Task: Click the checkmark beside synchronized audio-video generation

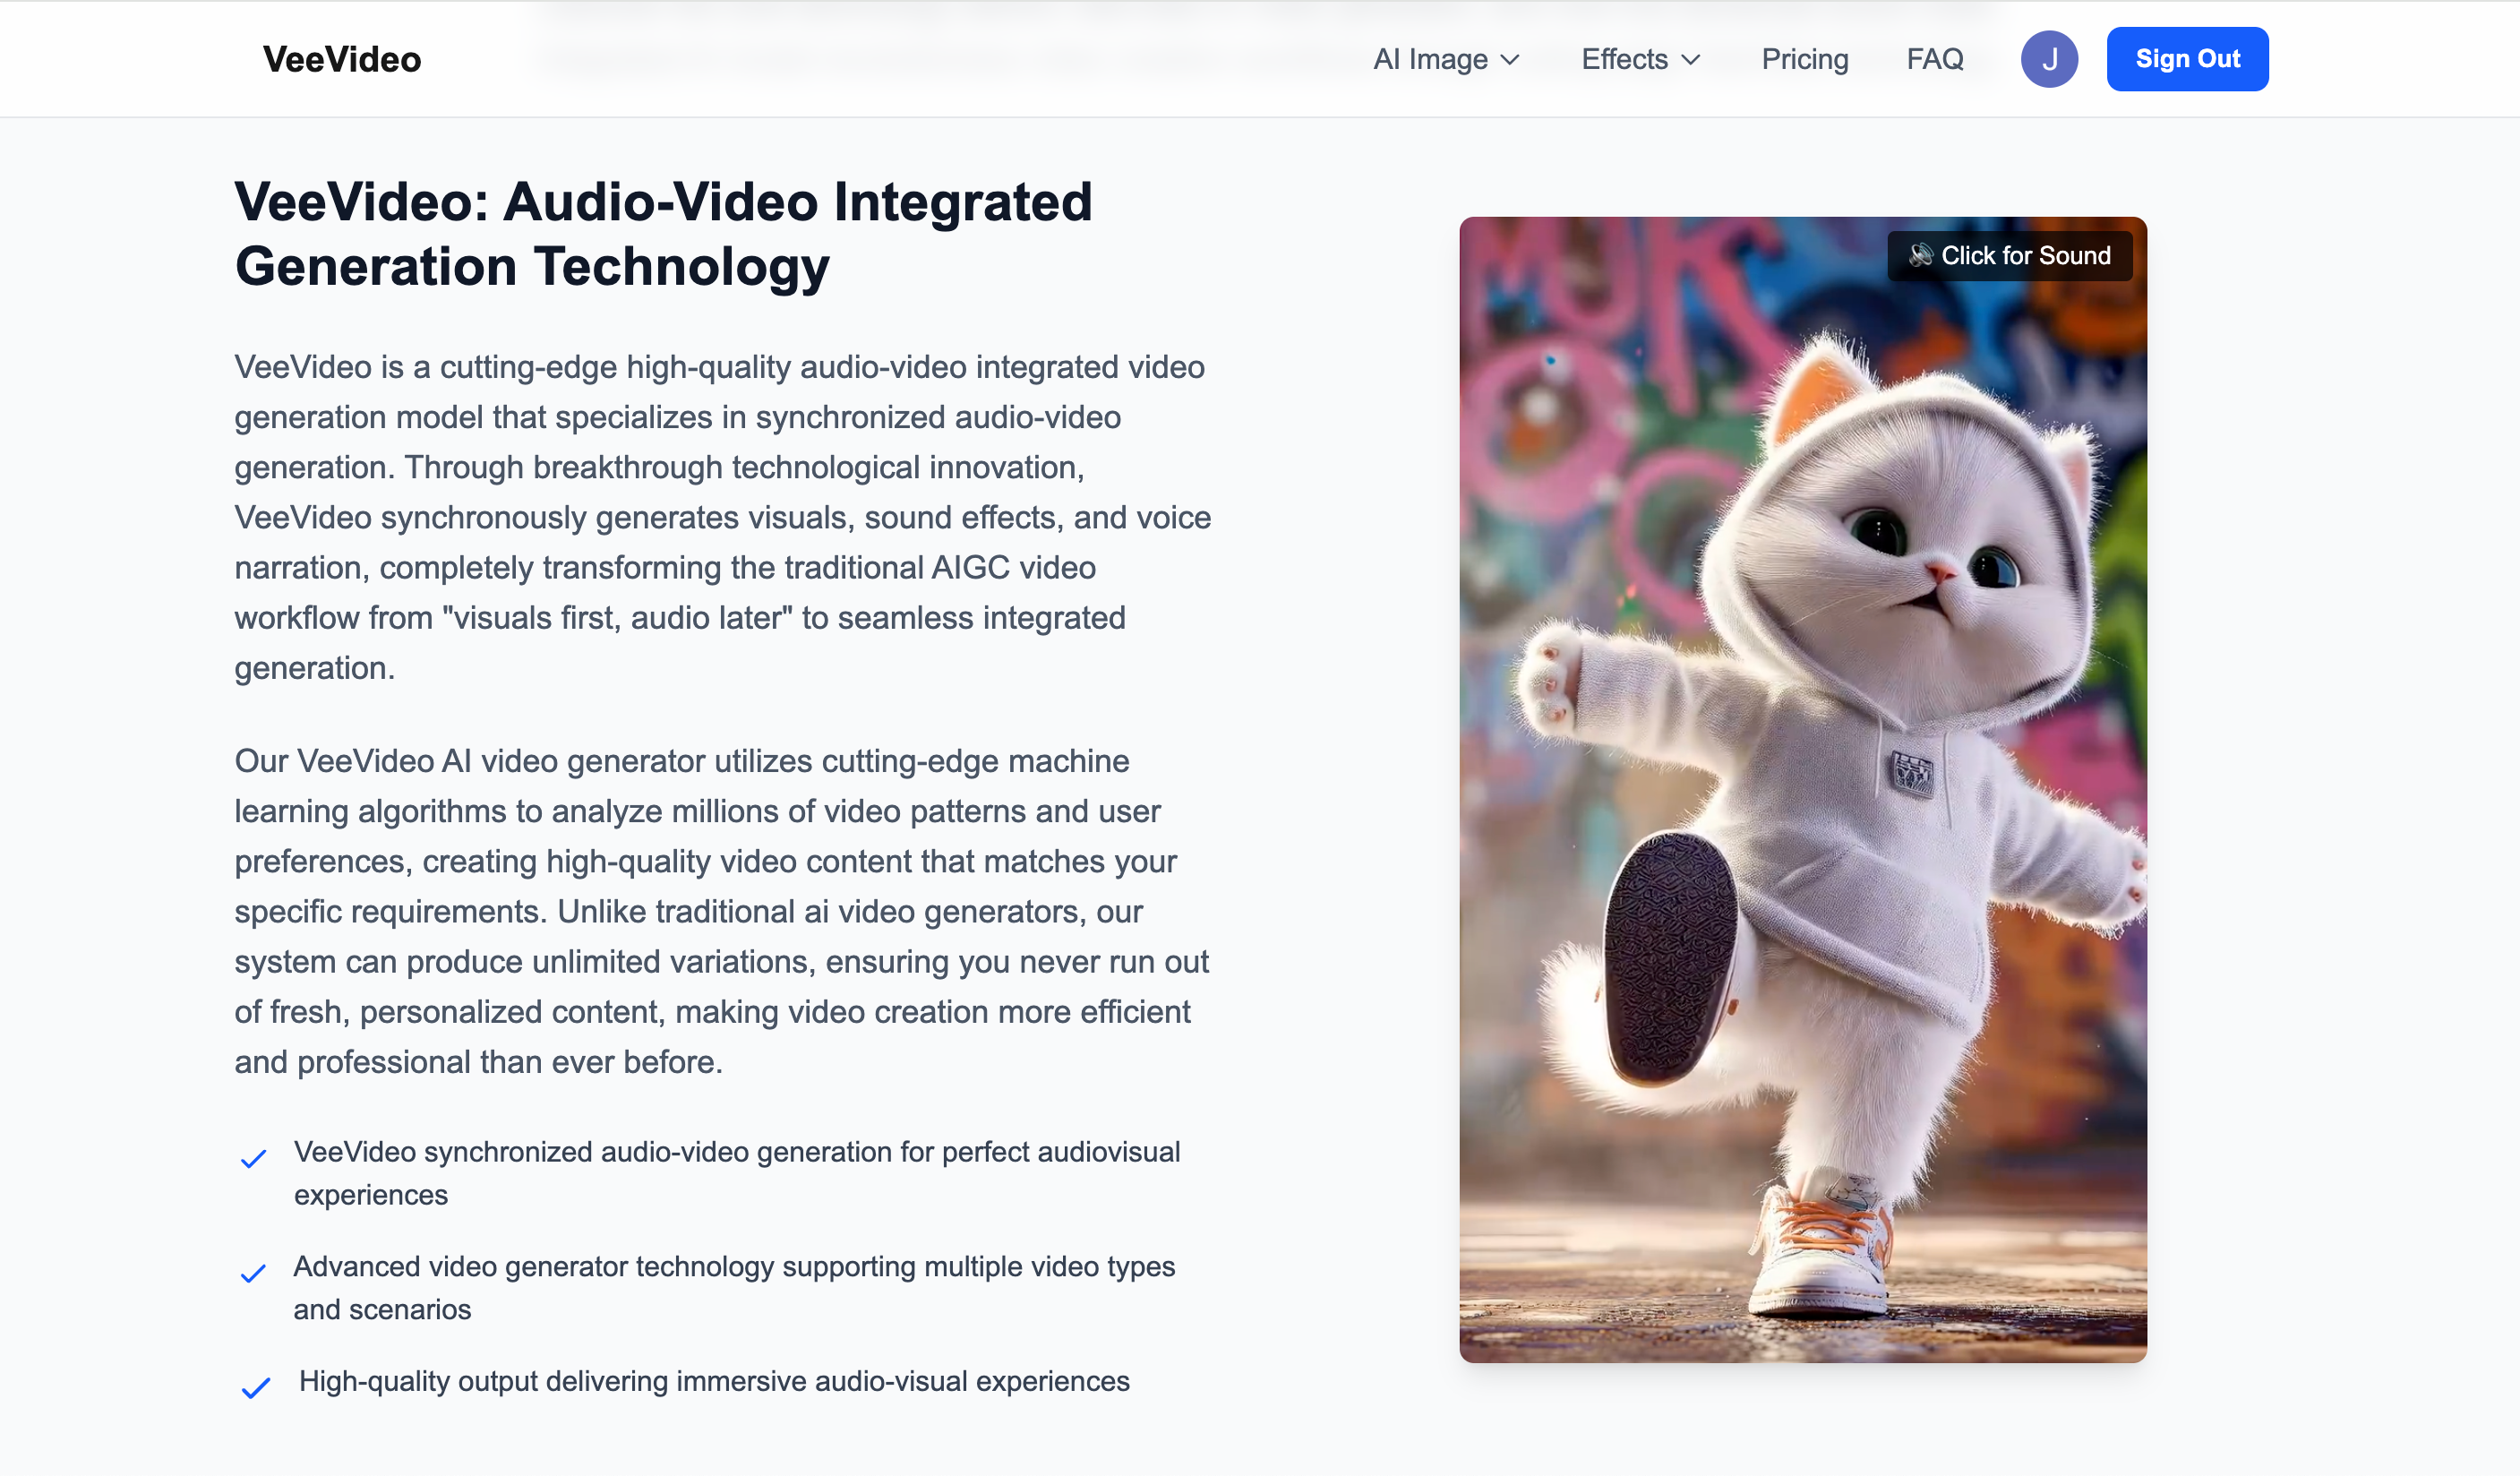Action: (254, 1158)
